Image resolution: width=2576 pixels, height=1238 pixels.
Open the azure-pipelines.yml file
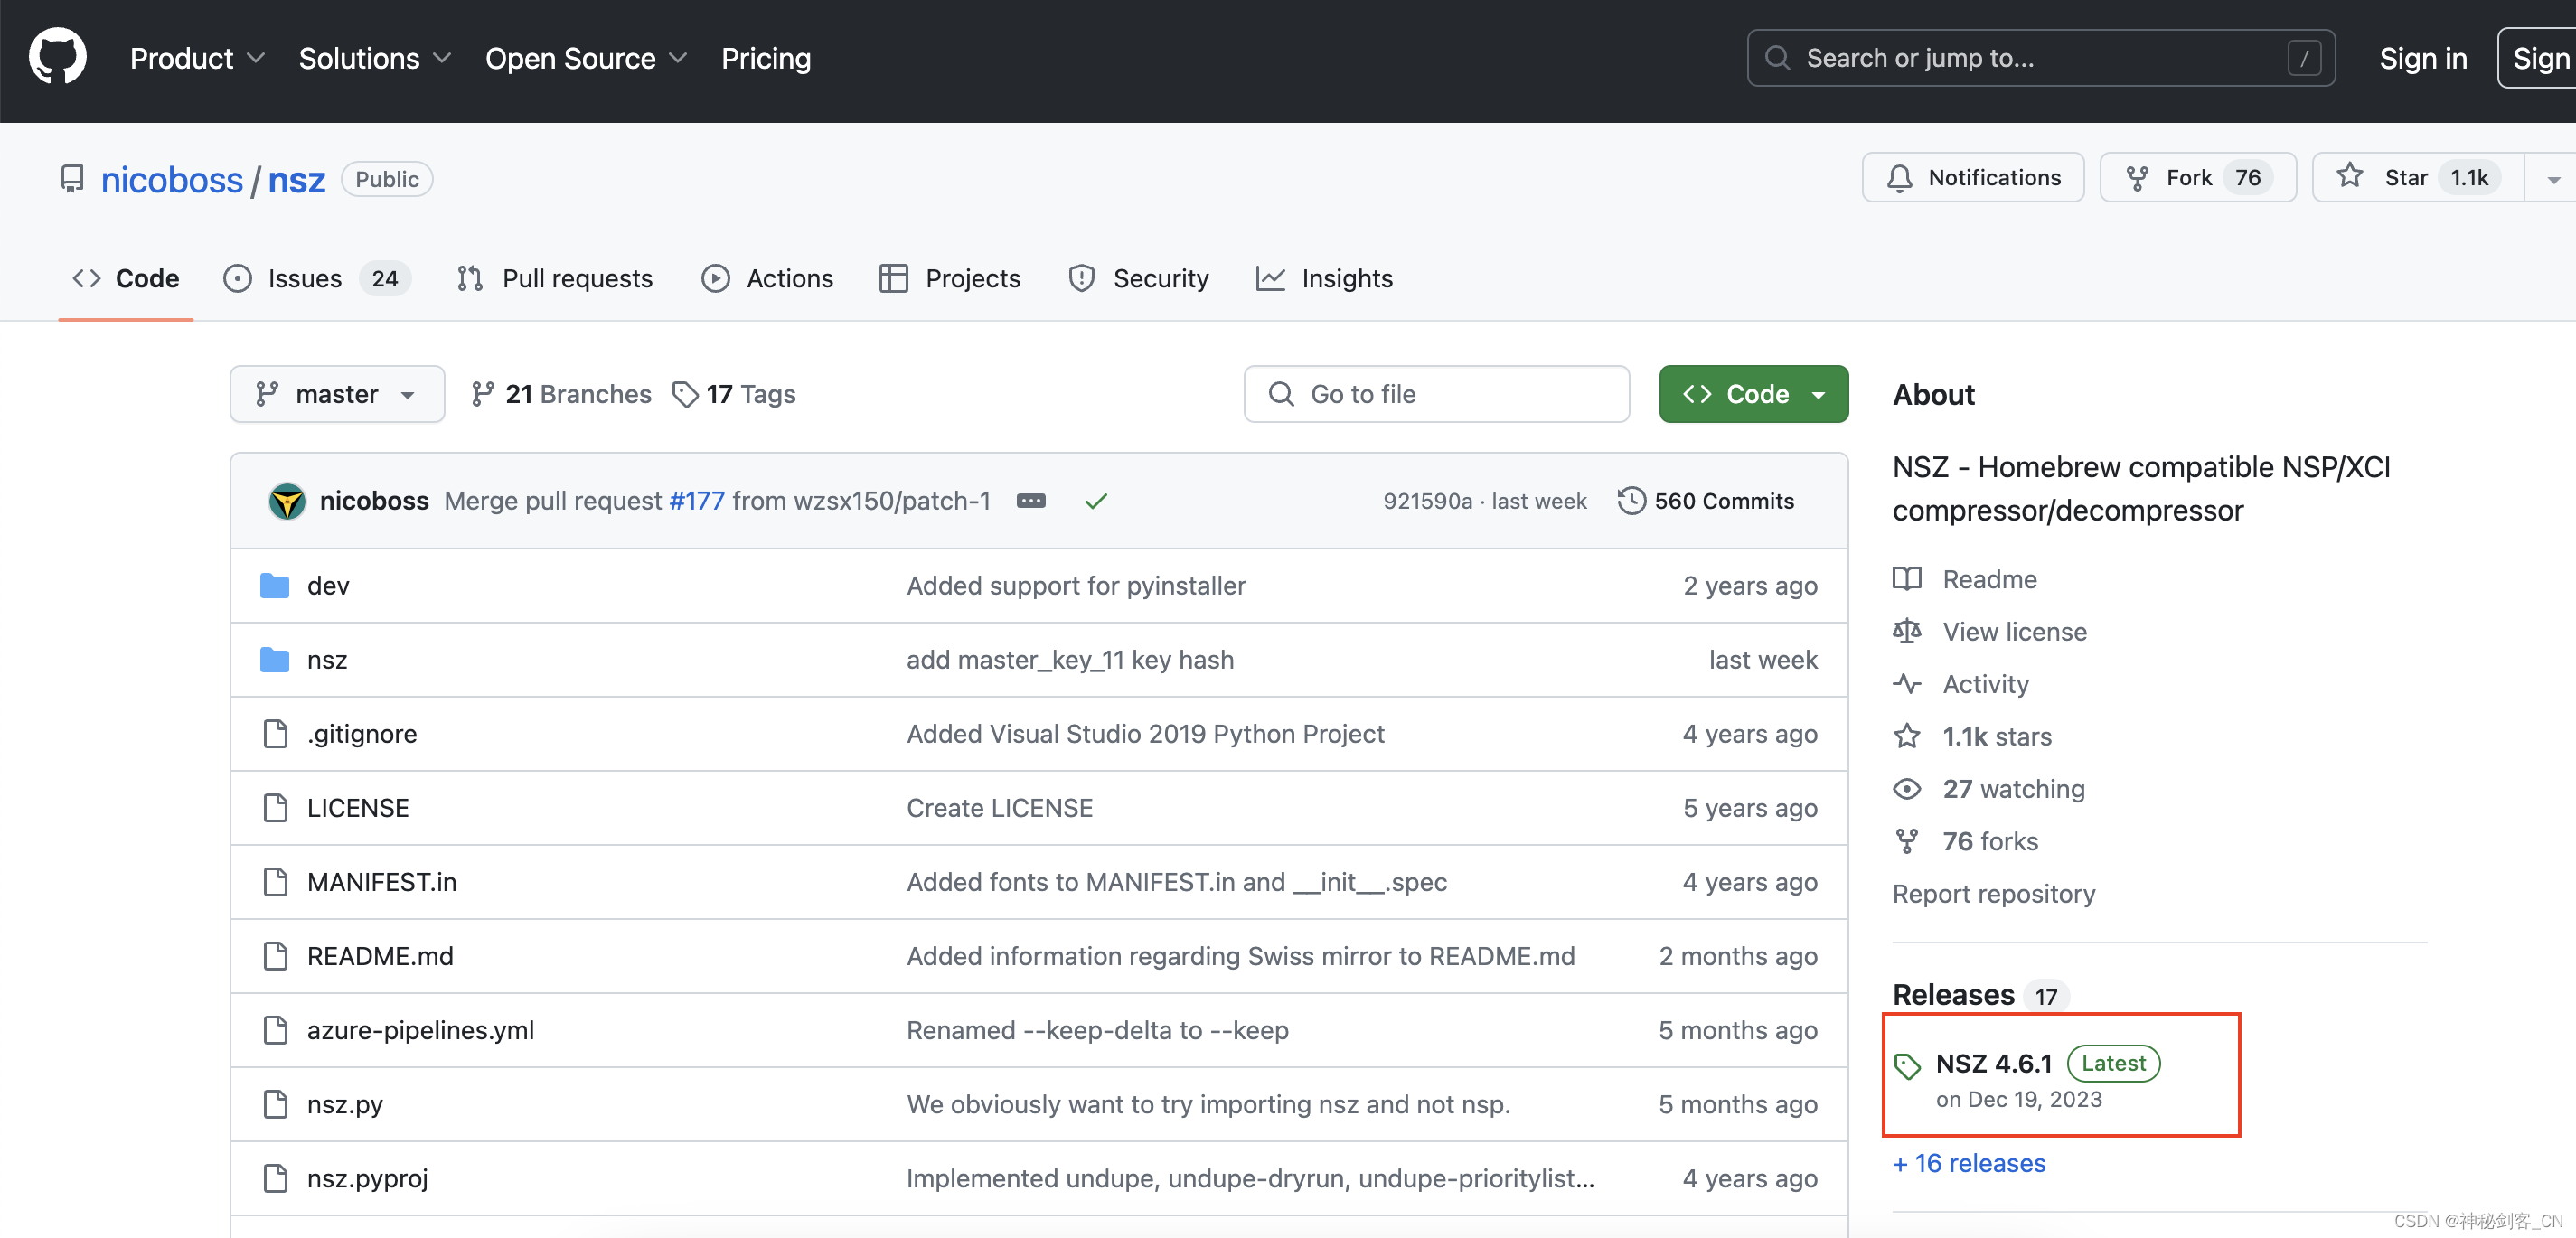[421, 1030]
